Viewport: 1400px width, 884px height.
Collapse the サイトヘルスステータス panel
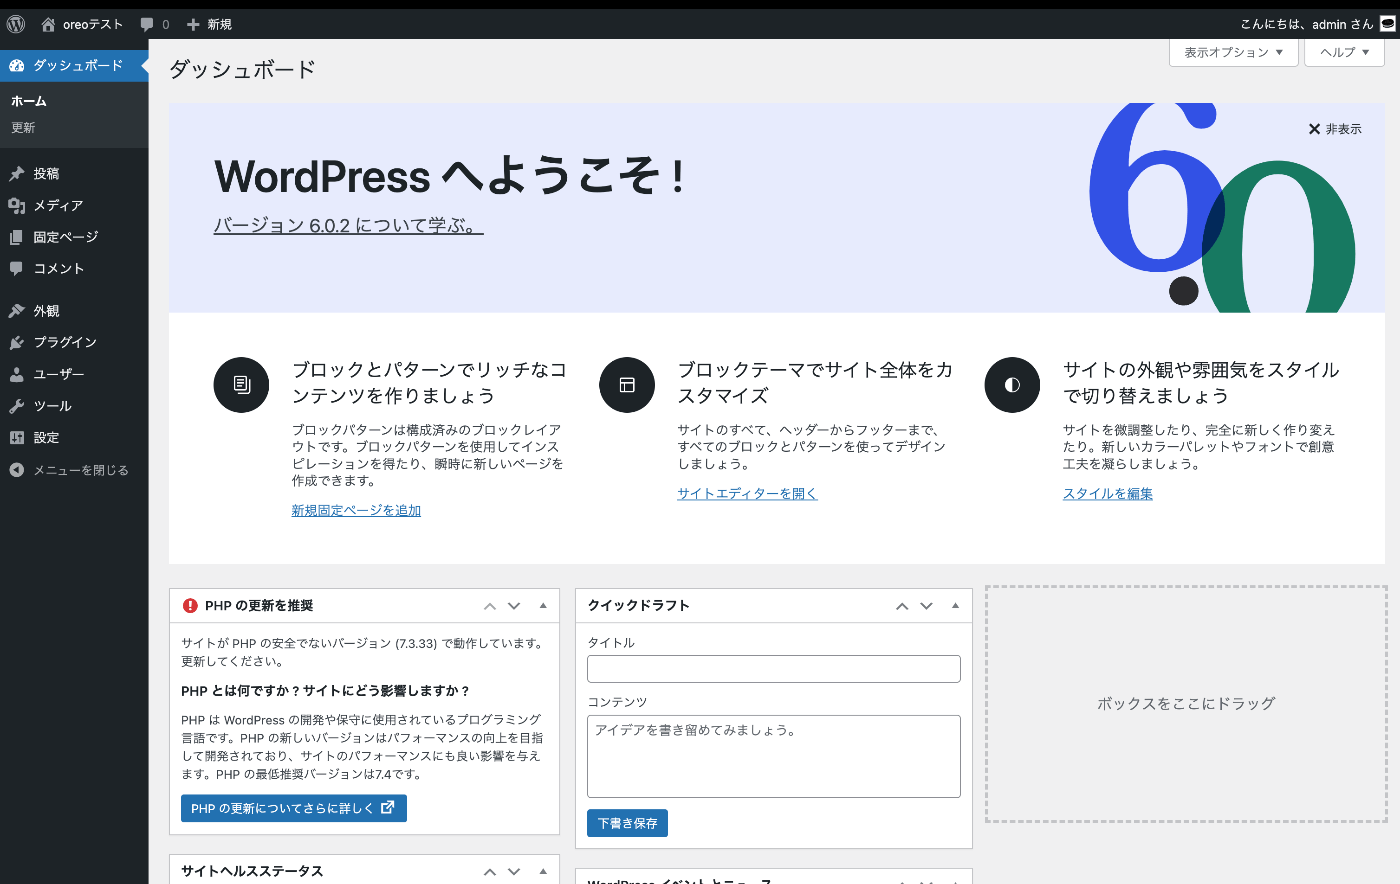[543, 872]
